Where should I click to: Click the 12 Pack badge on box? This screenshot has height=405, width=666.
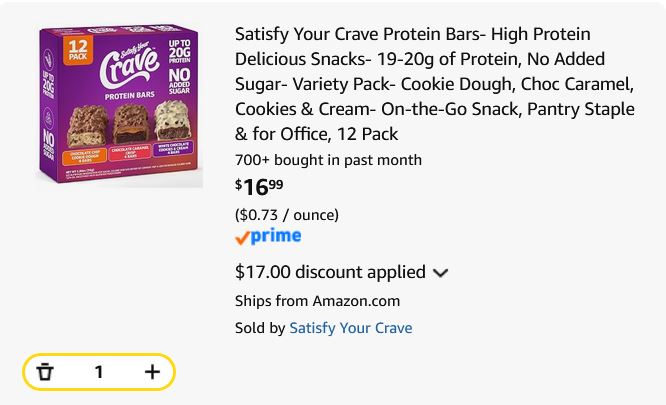pos(78,50)
